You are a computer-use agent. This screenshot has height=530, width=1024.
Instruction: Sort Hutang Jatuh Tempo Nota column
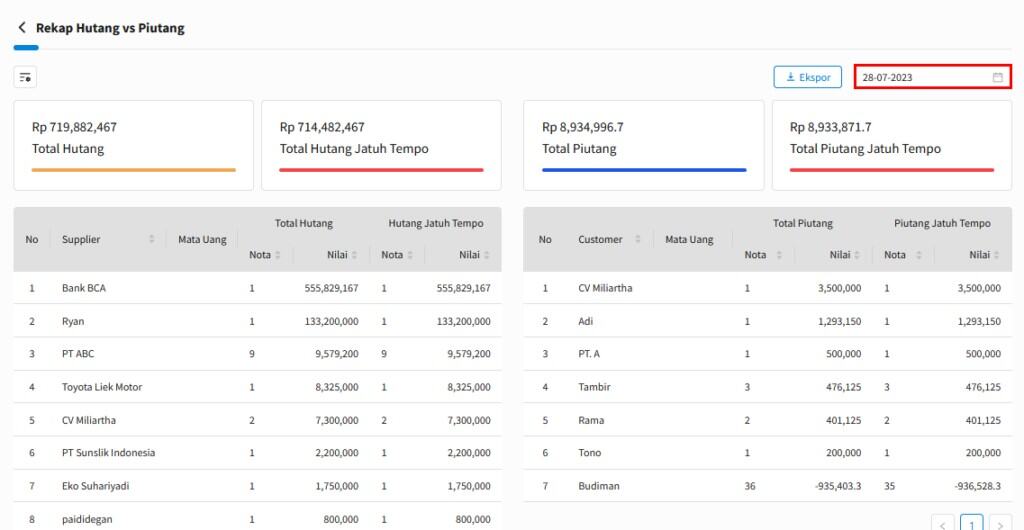pos(409,255)
